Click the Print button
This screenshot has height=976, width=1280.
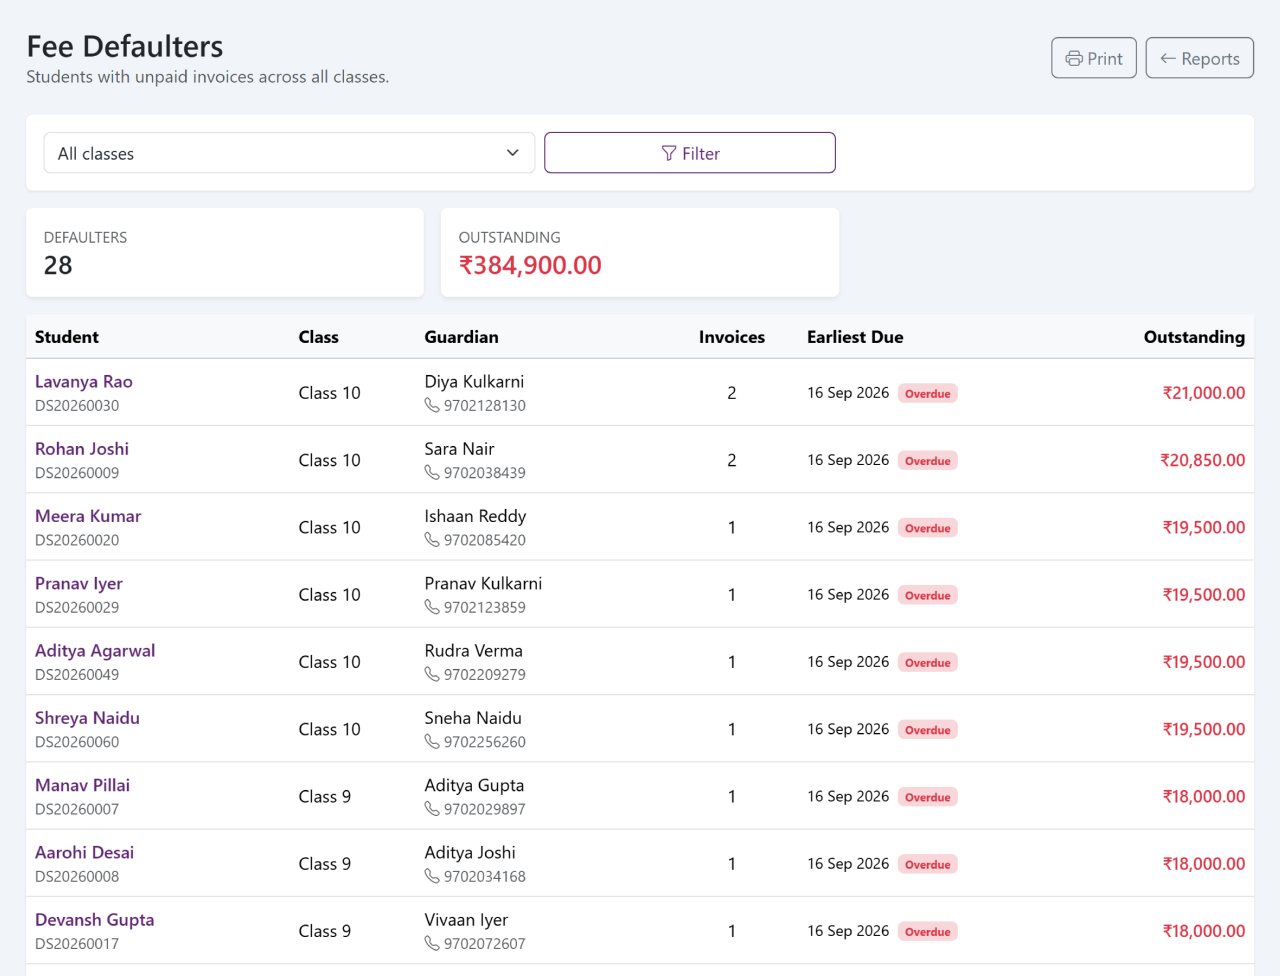[1094, 58]
